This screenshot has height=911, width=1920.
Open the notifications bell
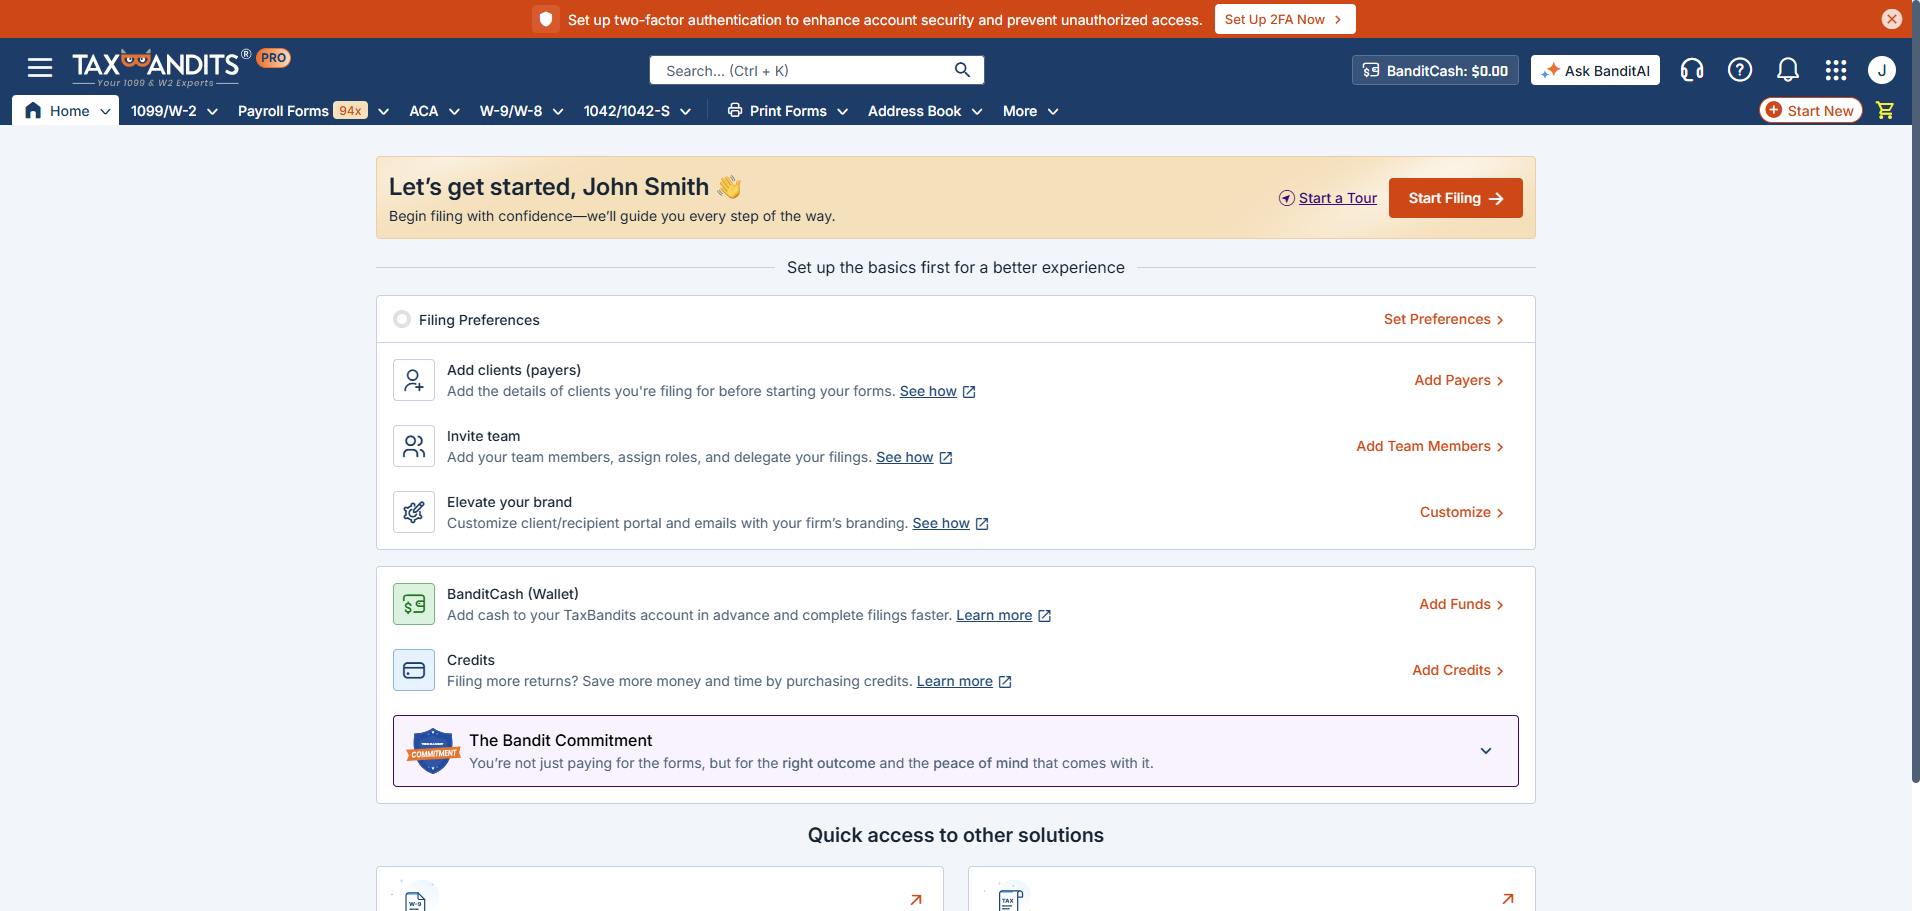click(1787, 70)
